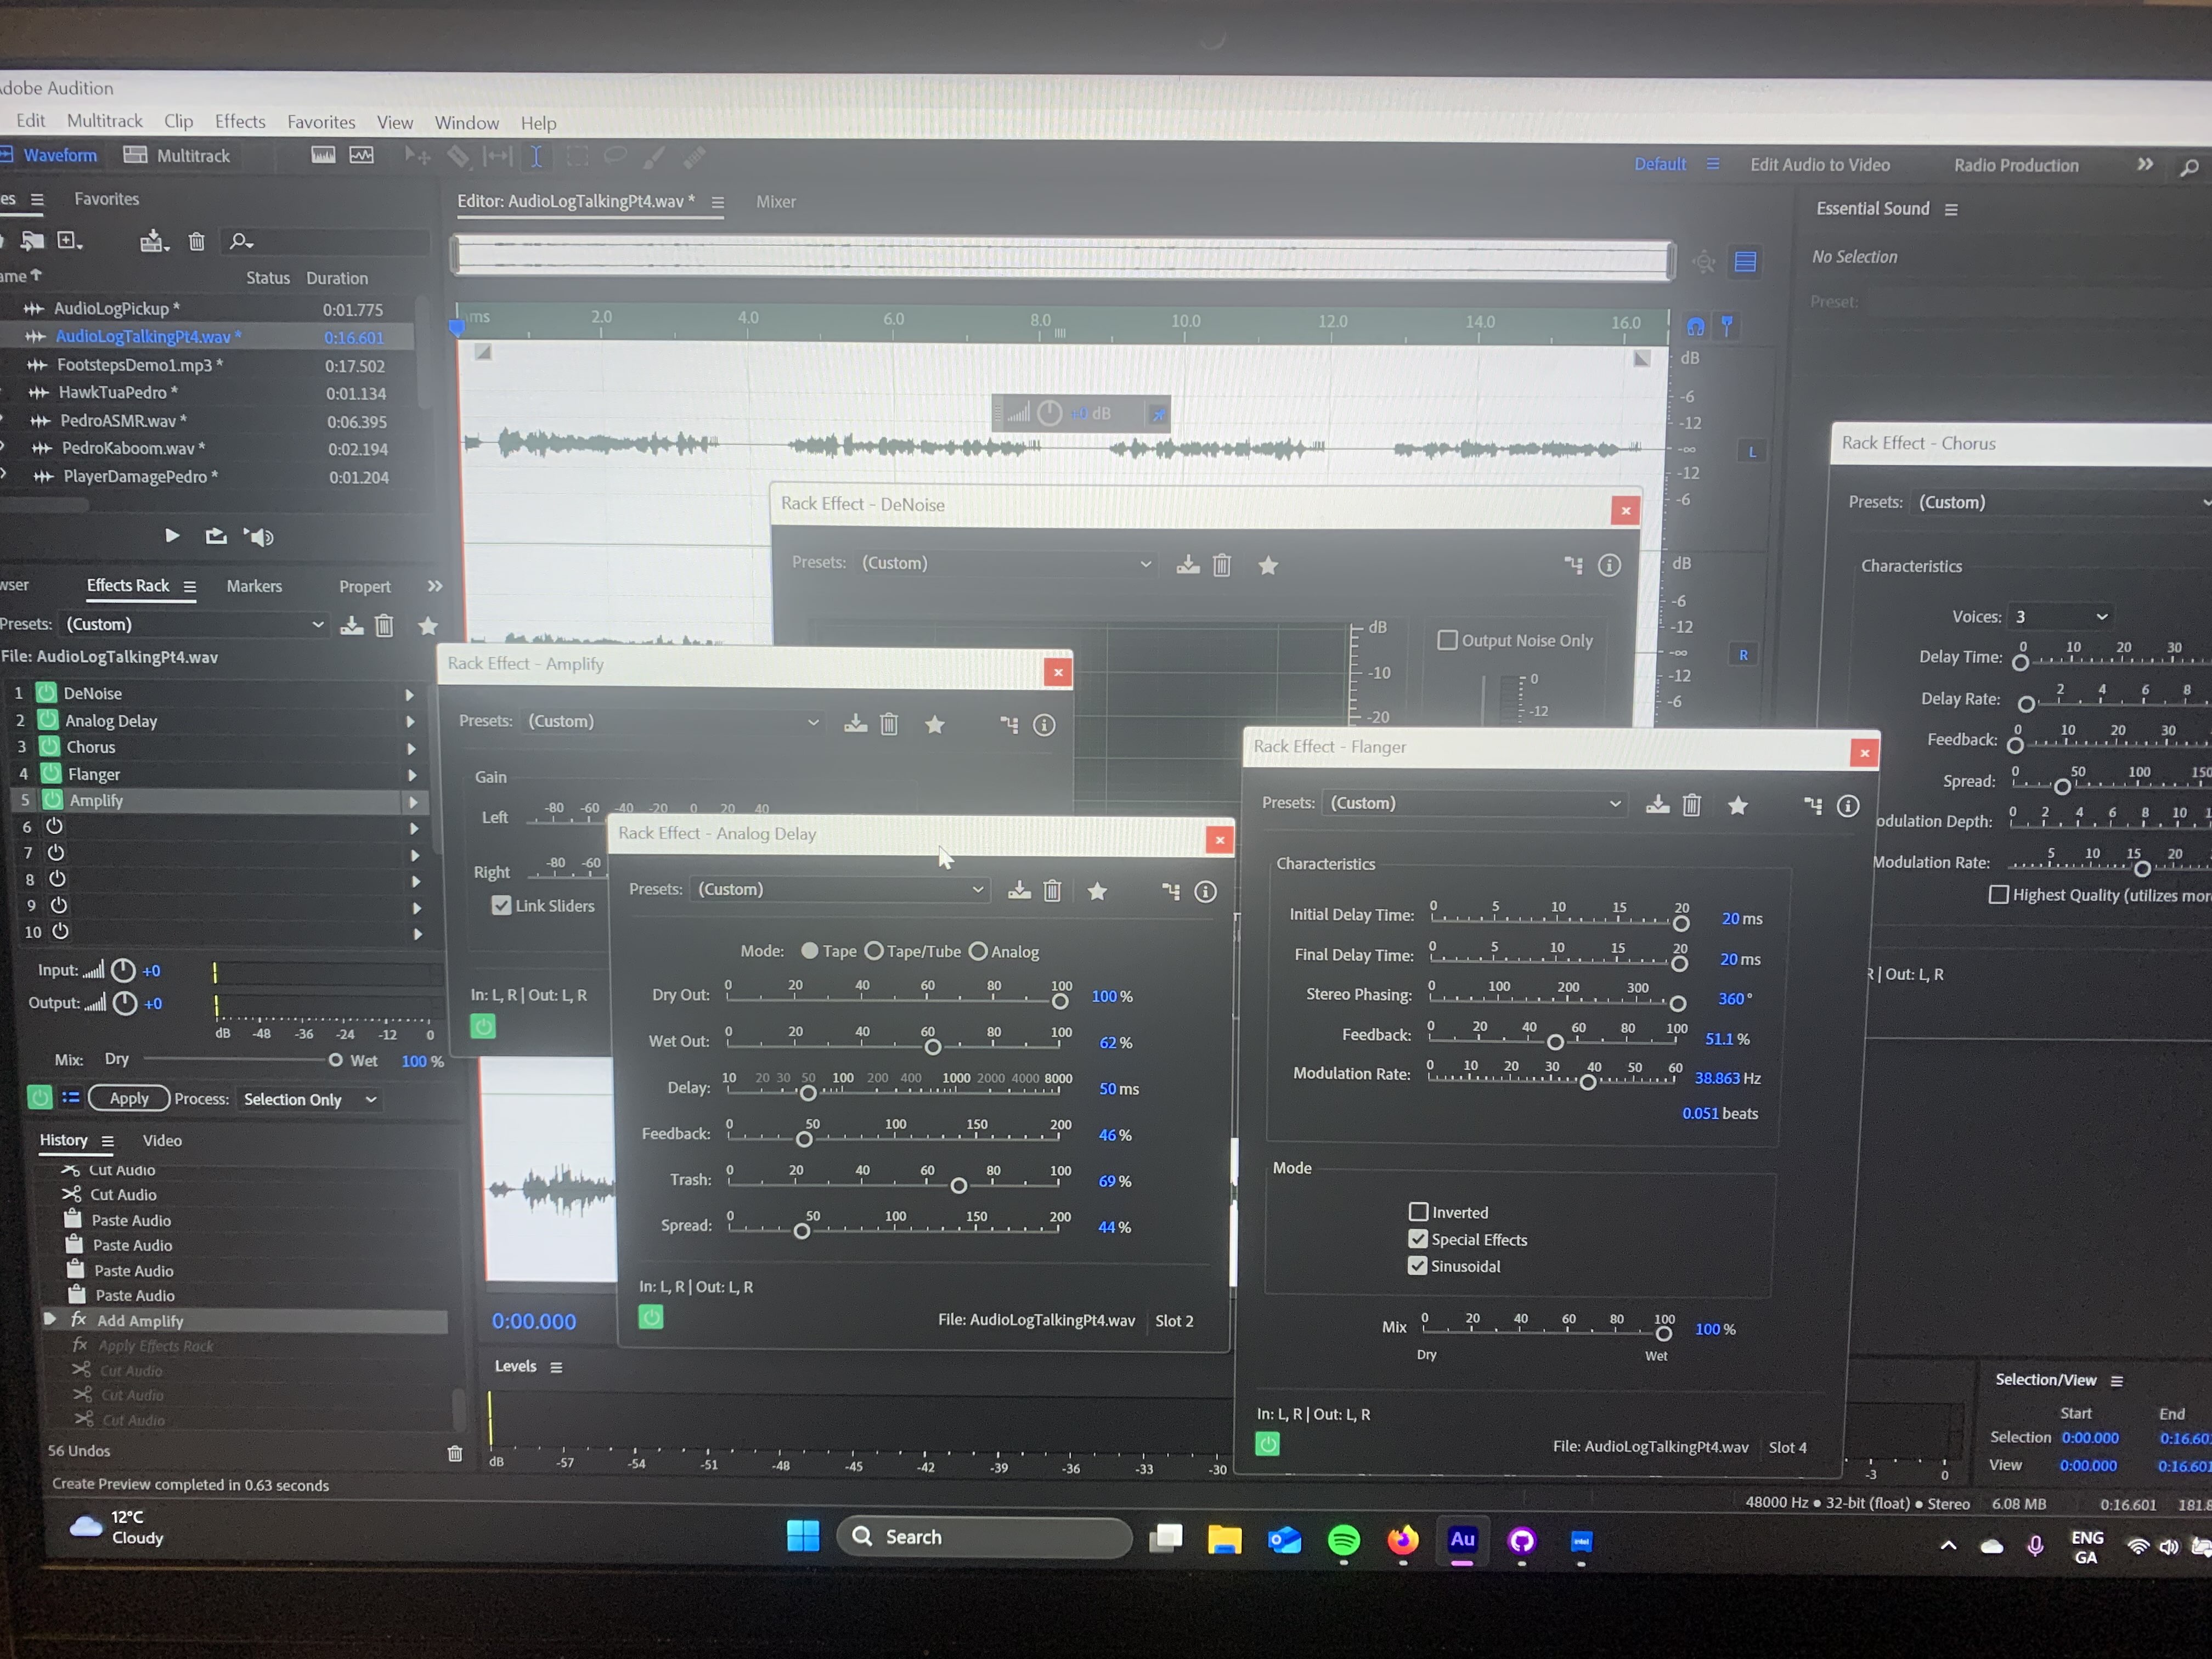Open Spotify from the taskbar
Viewport: 2212px width, 1659px height.
(x=1343, y=1540)
